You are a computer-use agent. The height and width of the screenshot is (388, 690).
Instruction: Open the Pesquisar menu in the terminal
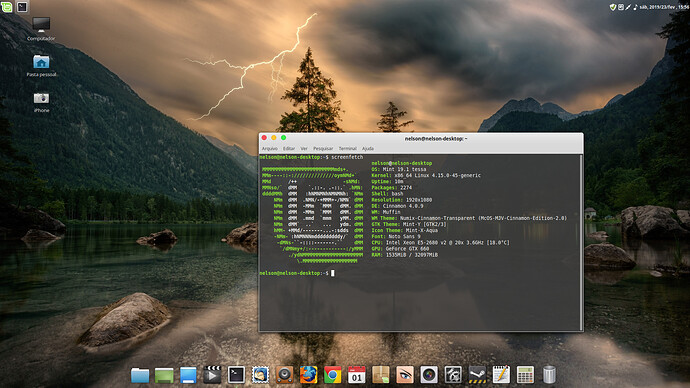[323, 149]
